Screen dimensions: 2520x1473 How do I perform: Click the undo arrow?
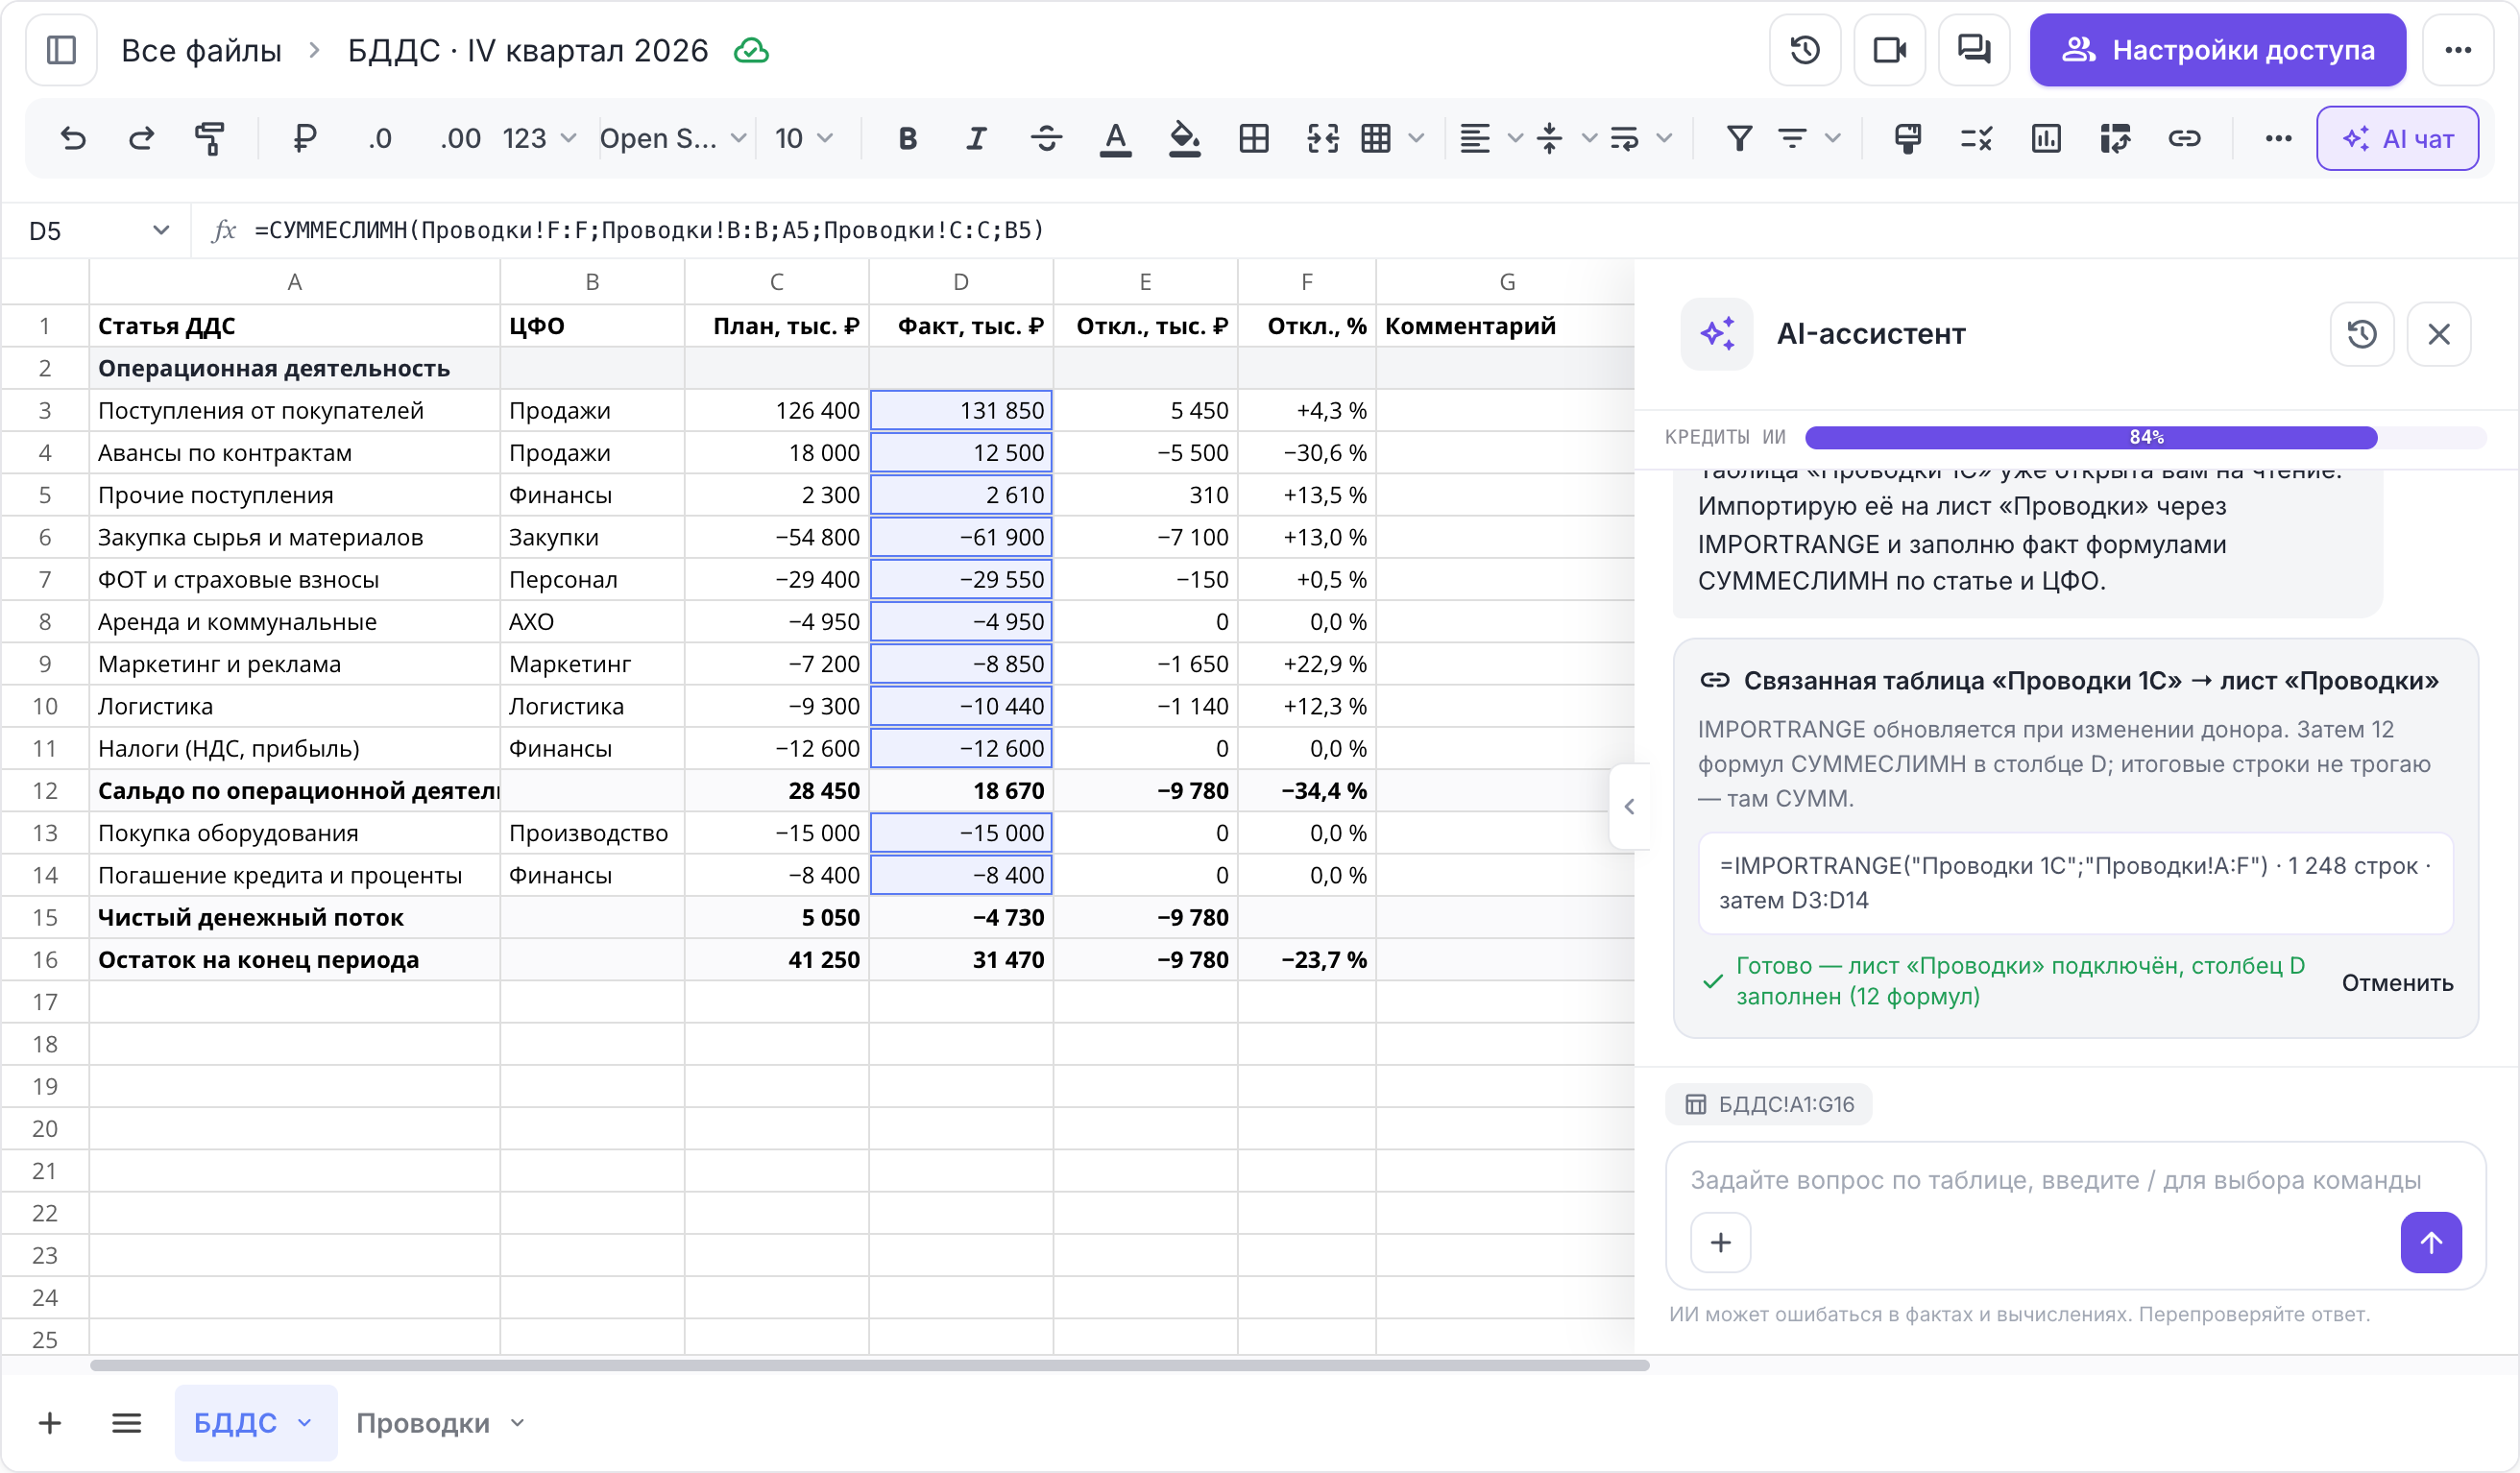point(72,138)
